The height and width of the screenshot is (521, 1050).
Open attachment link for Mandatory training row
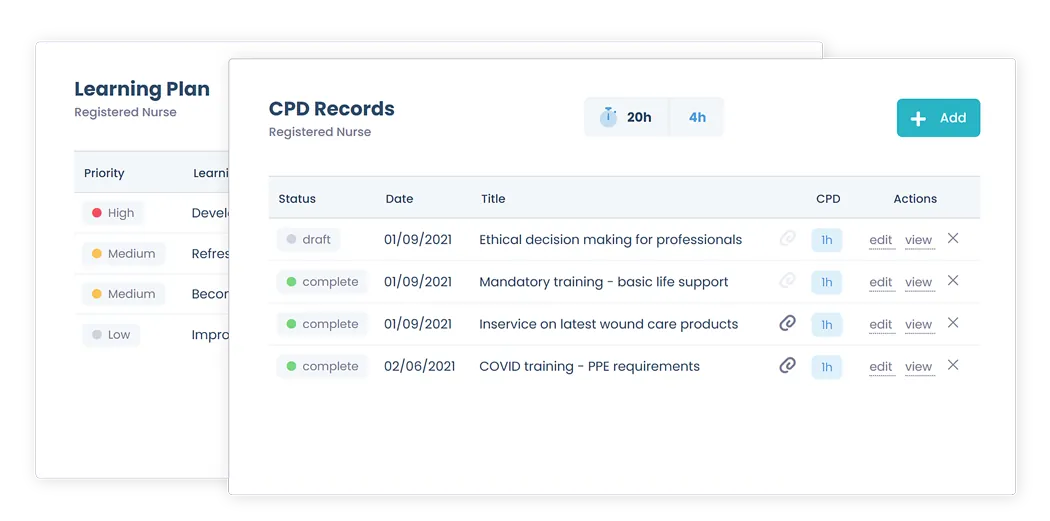point(788,281)
